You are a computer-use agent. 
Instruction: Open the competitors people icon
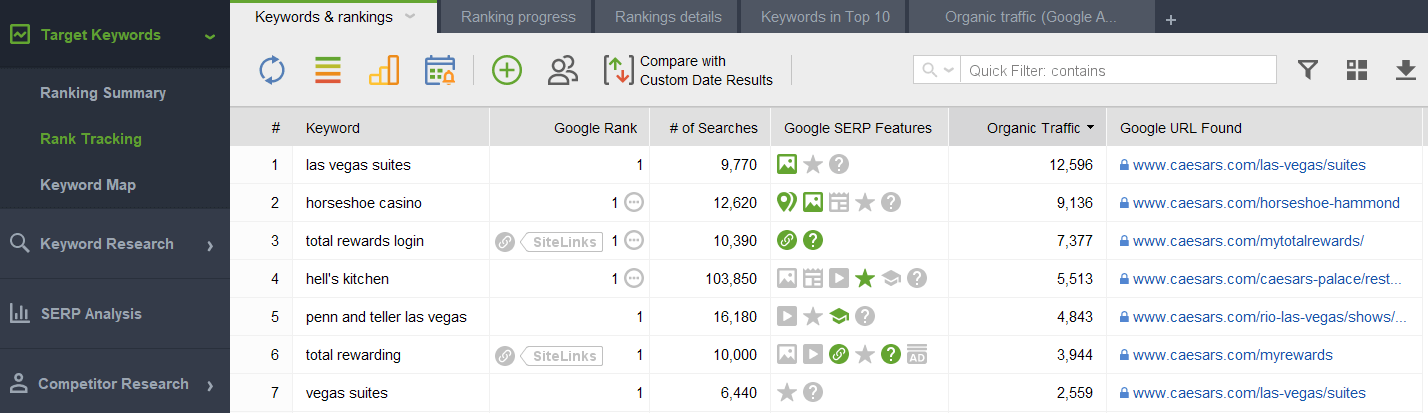(x=563, y=70)
